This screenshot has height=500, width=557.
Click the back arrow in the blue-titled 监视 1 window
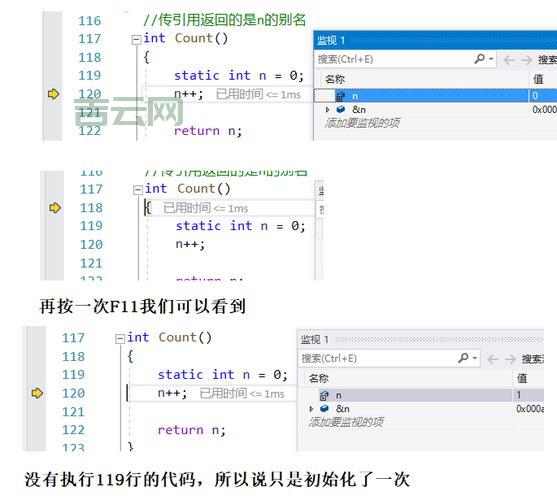[x=509, y=60]
